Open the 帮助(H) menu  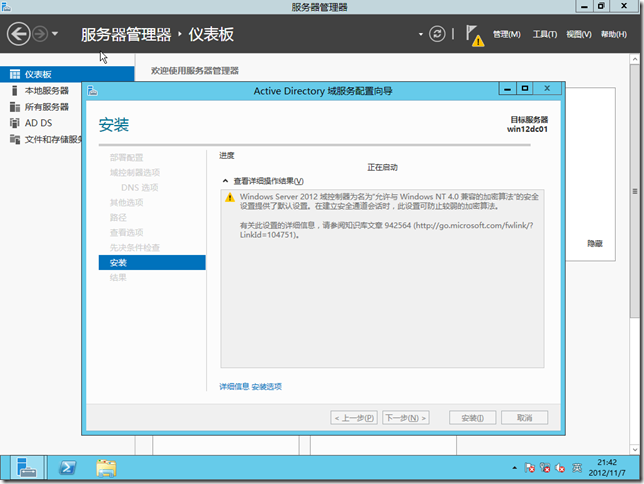pos(614,35)
